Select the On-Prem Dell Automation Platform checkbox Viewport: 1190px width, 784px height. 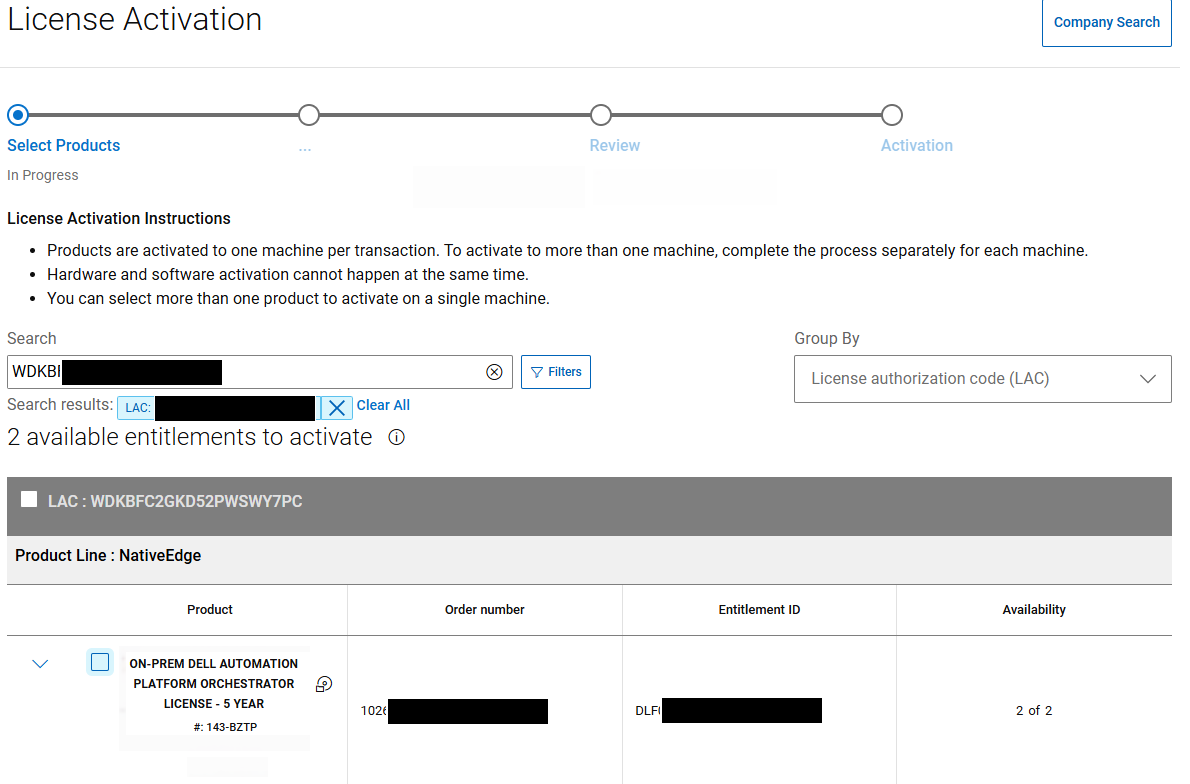(x=100, y=662)
